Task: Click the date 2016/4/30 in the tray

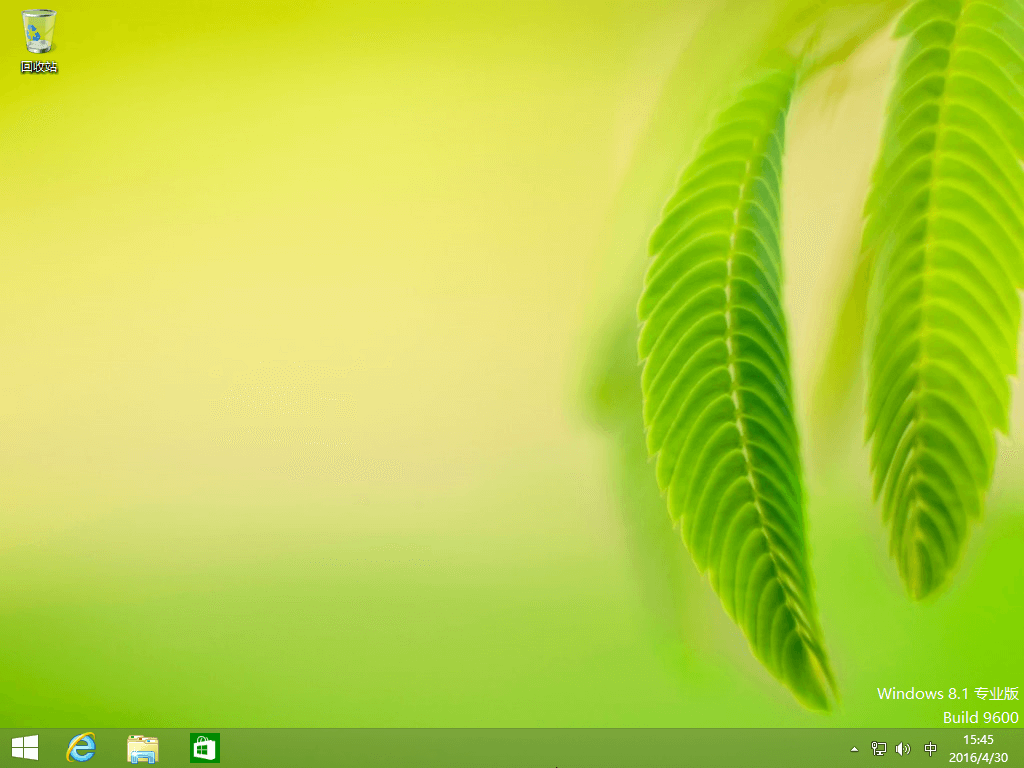Action: (978, 758)
